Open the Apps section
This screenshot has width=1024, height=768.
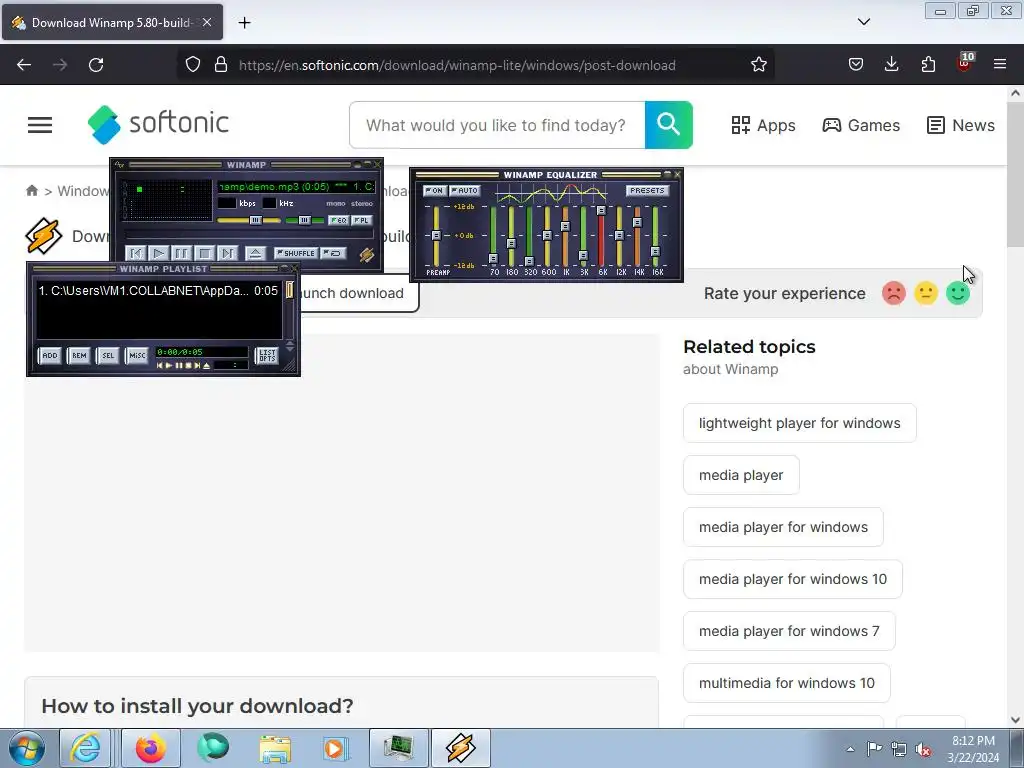763,125
